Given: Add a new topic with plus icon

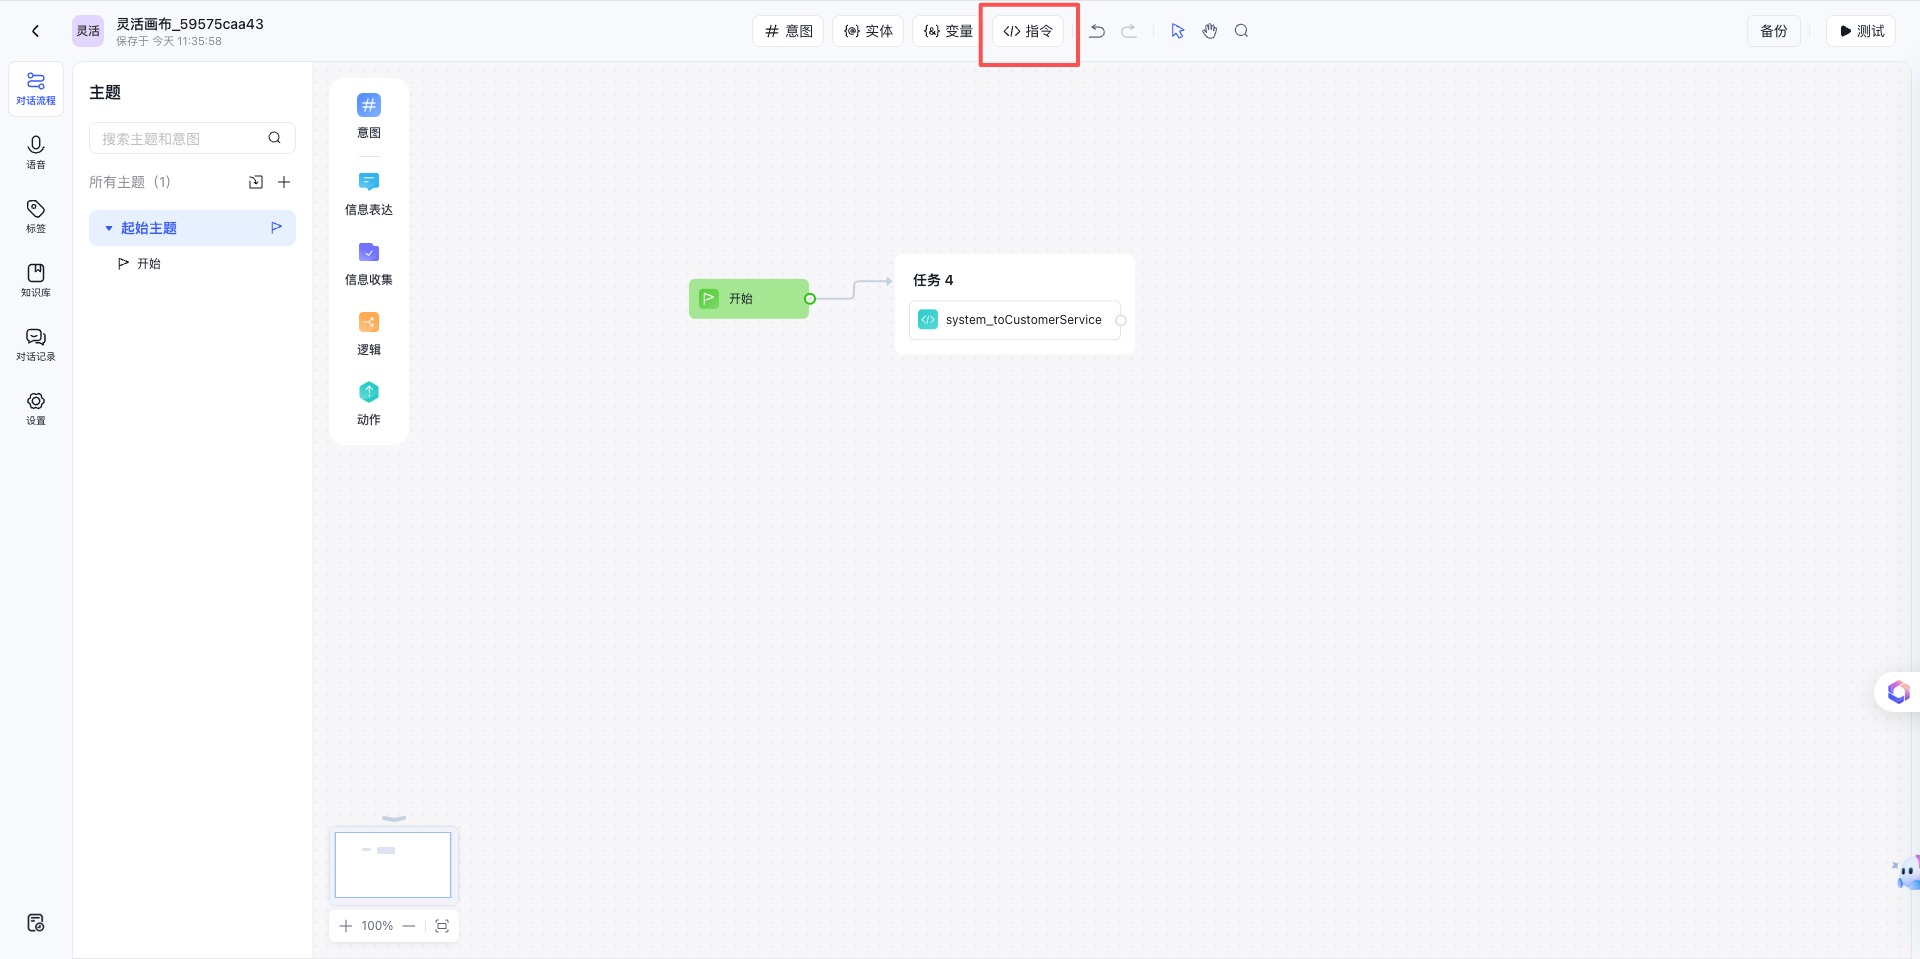Looking at the screenshot, I should pyautogui.click(x=284, y=182).
